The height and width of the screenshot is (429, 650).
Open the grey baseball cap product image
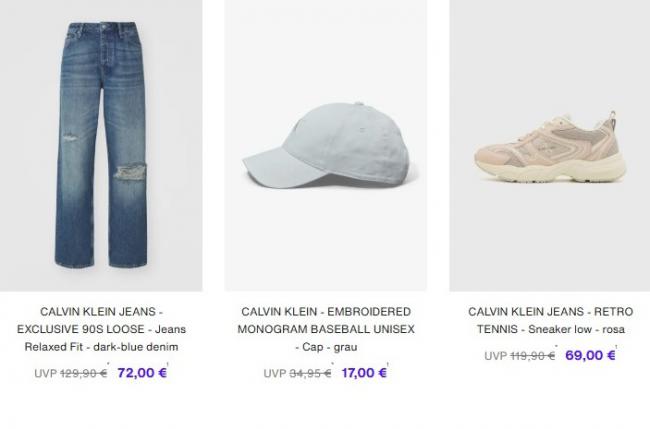pyautogui.click(x=326, y=145)
